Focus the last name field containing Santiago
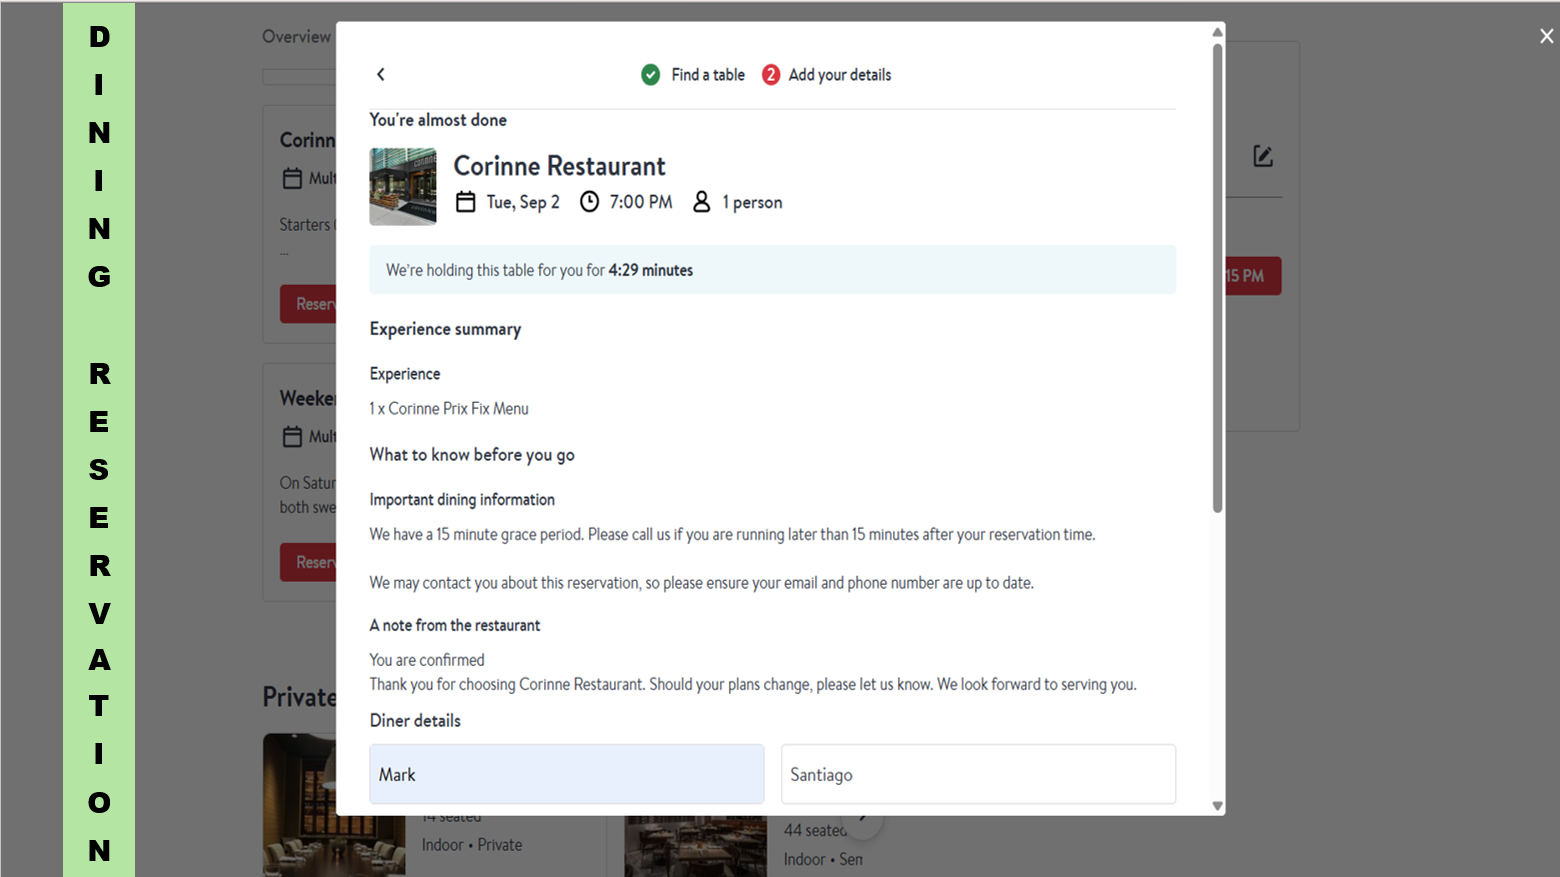The width and height of the screenshot is (1560, 877). tap(977, 774)
